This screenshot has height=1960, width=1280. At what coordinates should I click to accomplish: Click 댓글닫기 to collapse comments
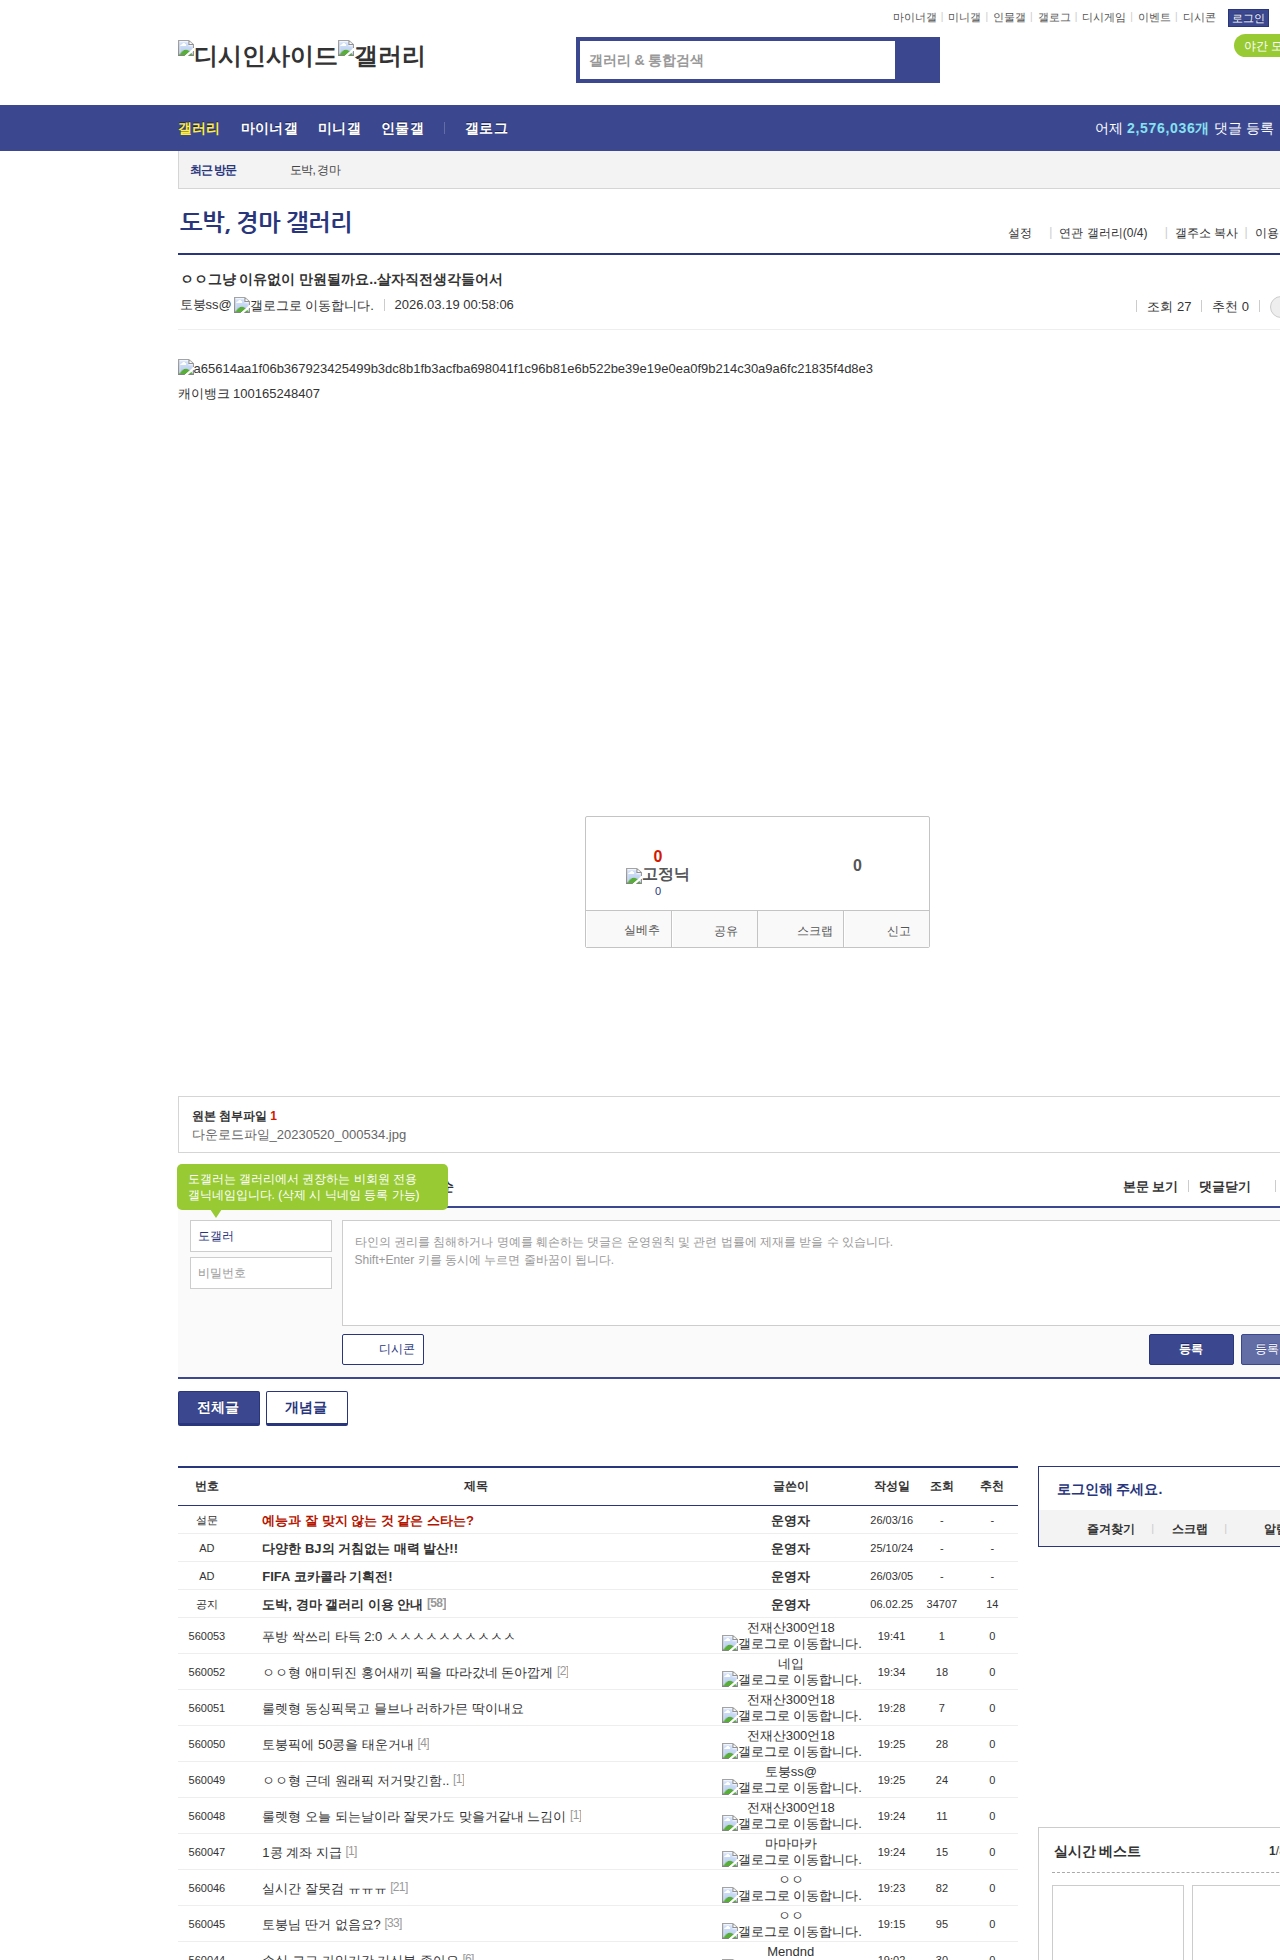click(x=1225, y=1187)
